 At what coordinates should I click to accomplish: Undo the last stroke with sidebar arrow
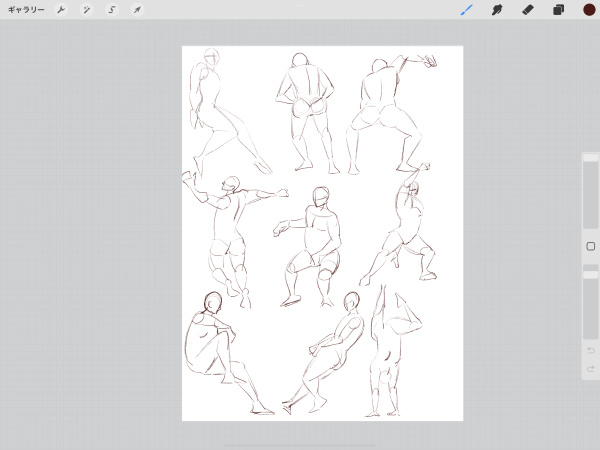(590, 350)
